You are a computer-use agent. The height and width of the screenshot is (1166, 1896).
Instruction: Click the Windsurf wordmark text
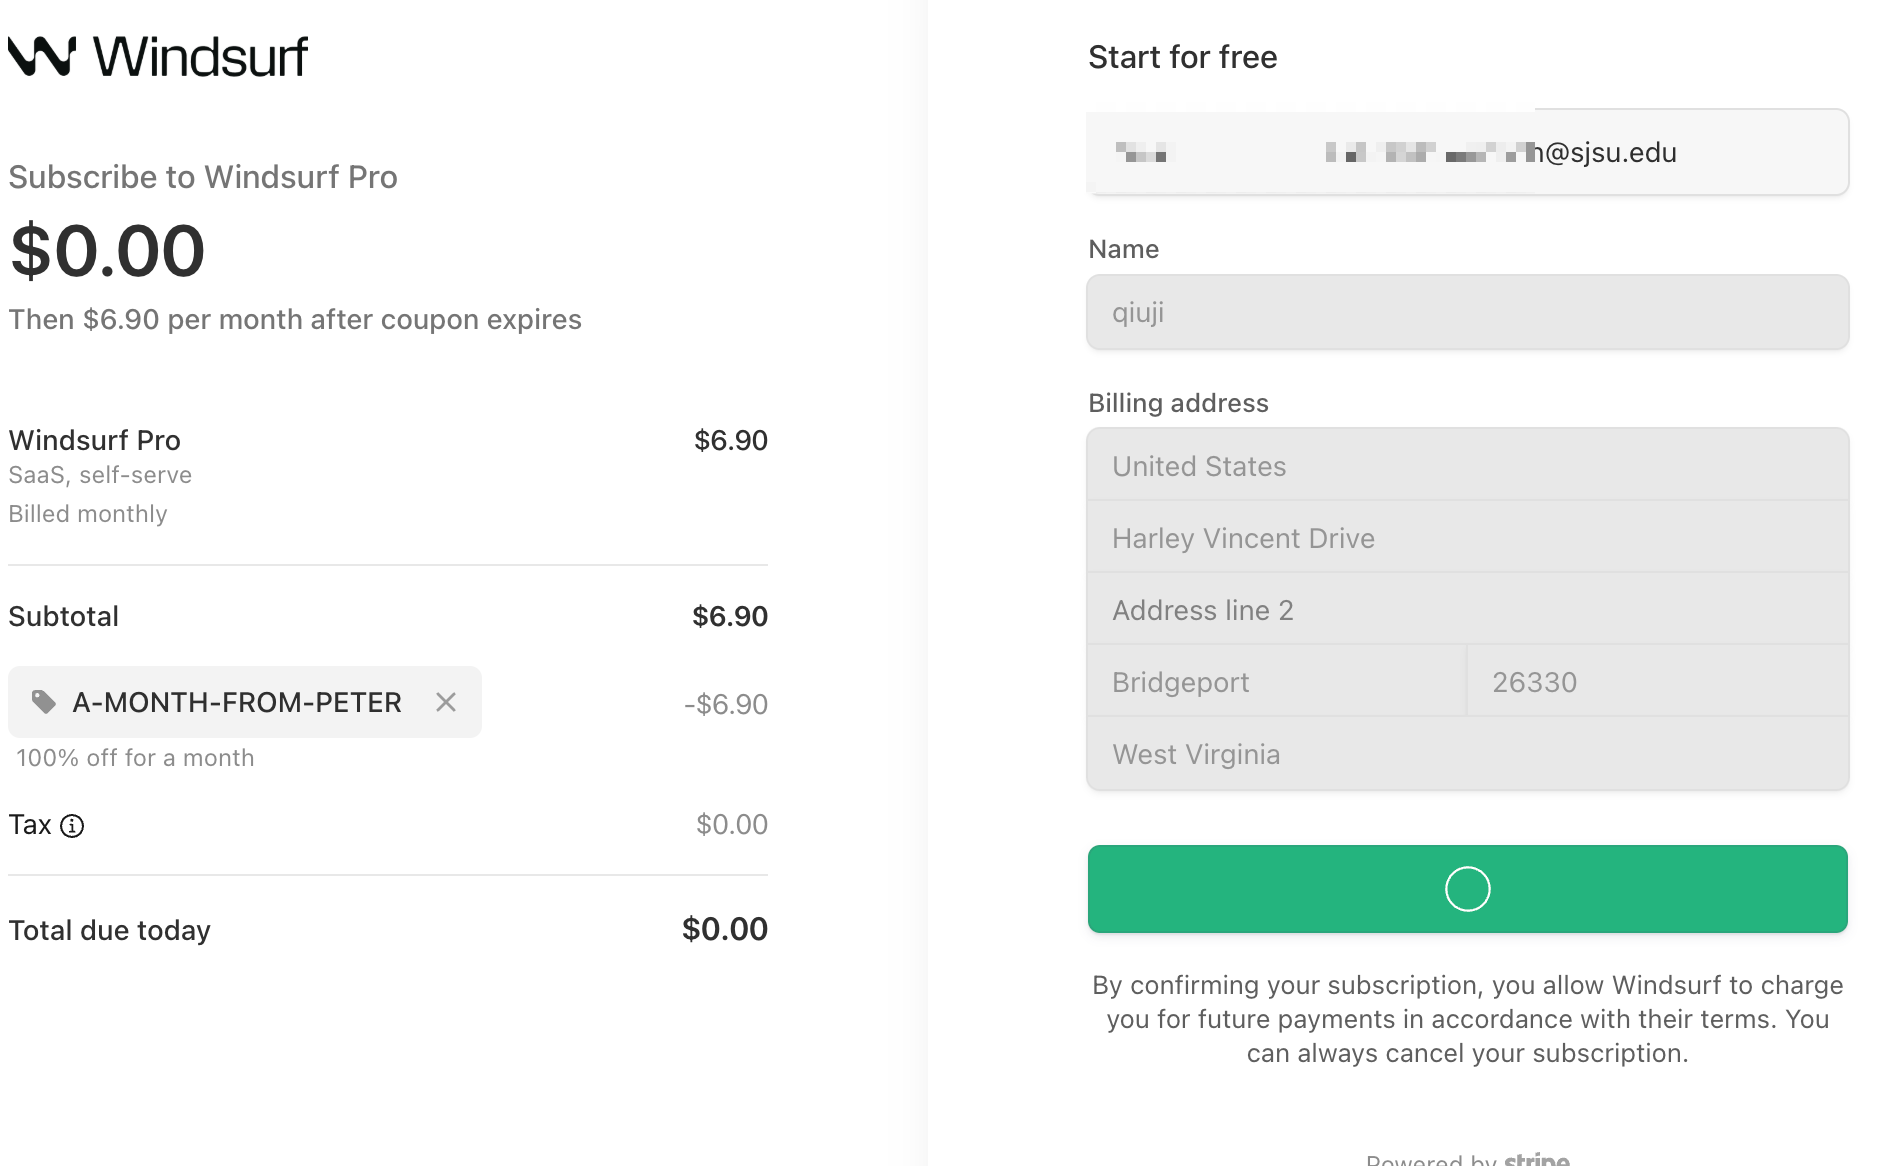click(x=200, y=56)
